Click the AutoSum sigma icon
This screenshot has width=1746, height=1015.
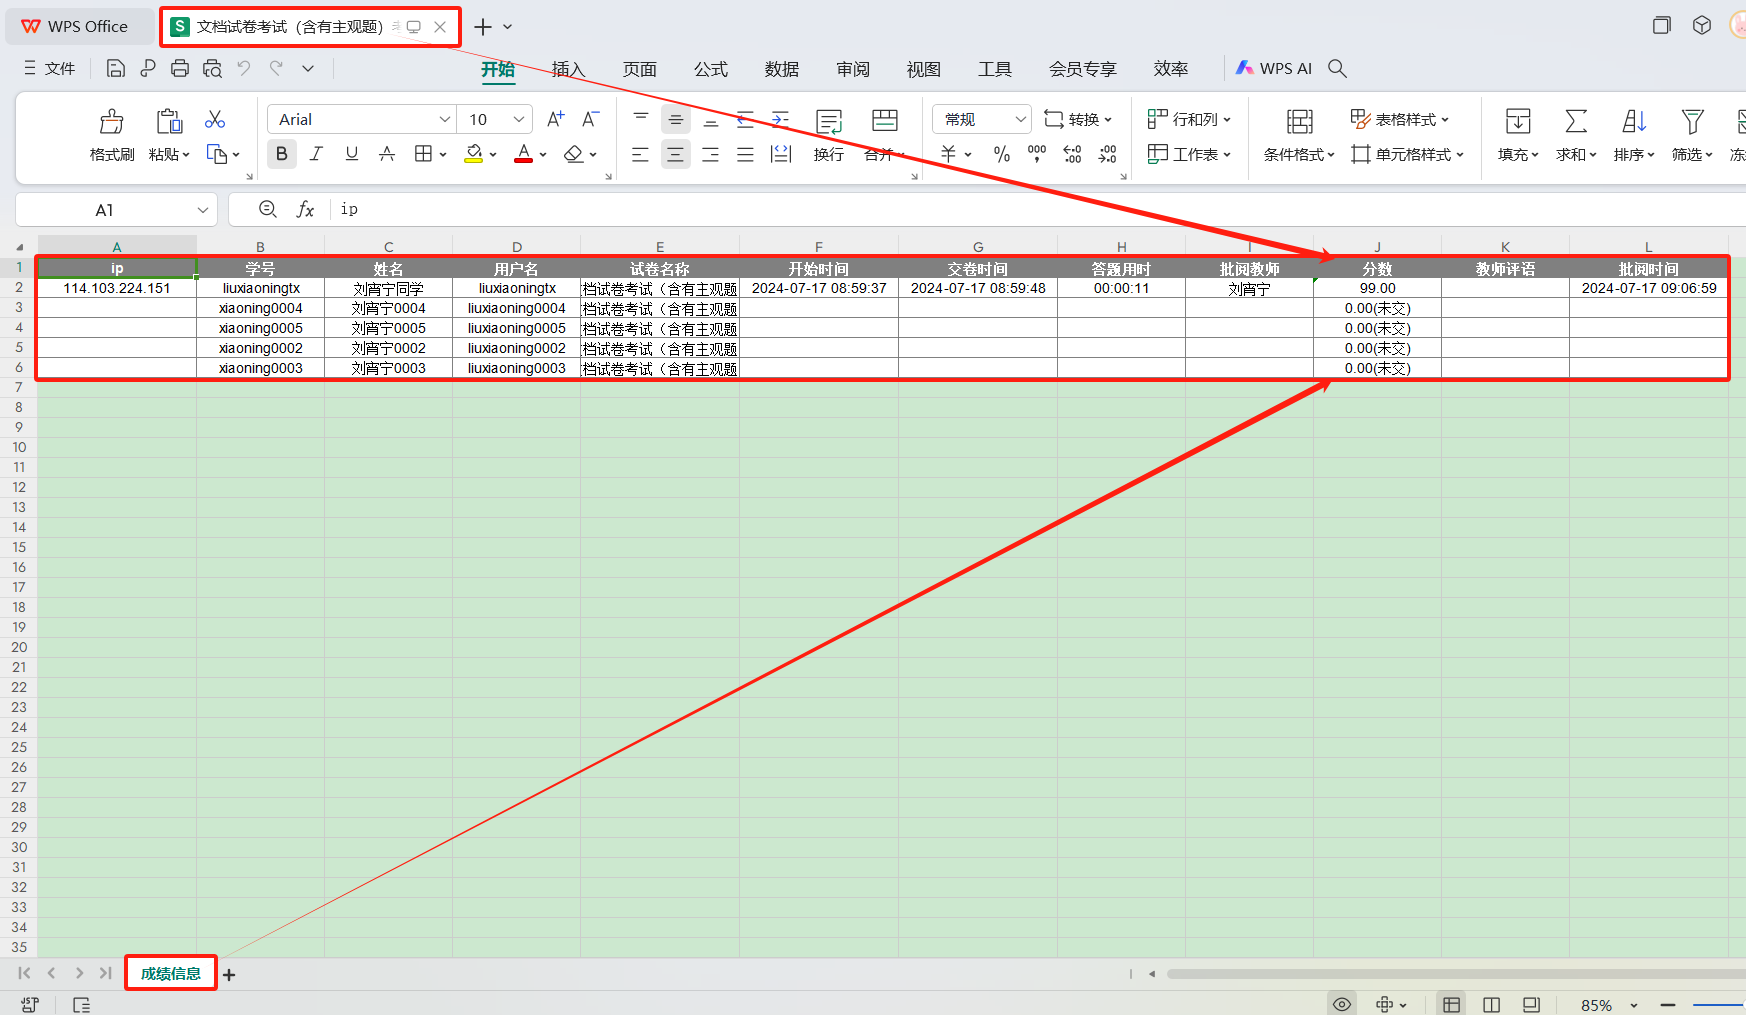coord(1575,122)
